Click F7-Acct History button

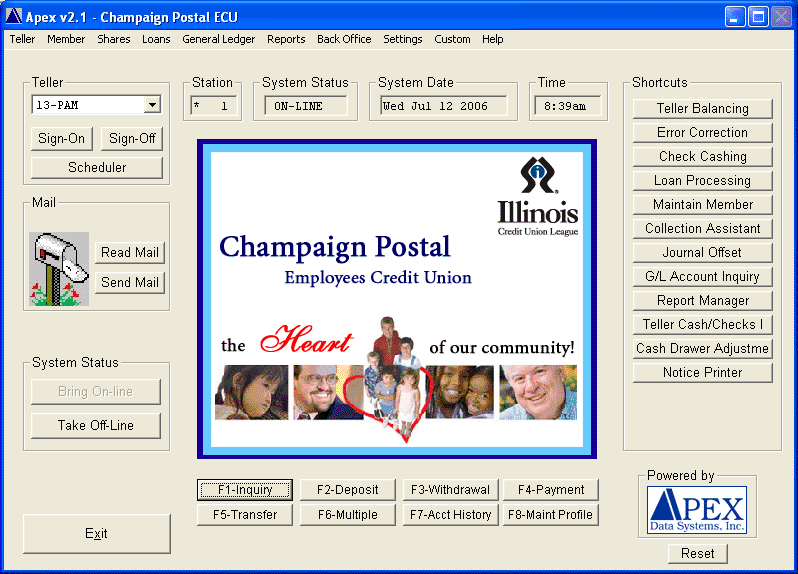pyautogui.click(x=450, y=514)
